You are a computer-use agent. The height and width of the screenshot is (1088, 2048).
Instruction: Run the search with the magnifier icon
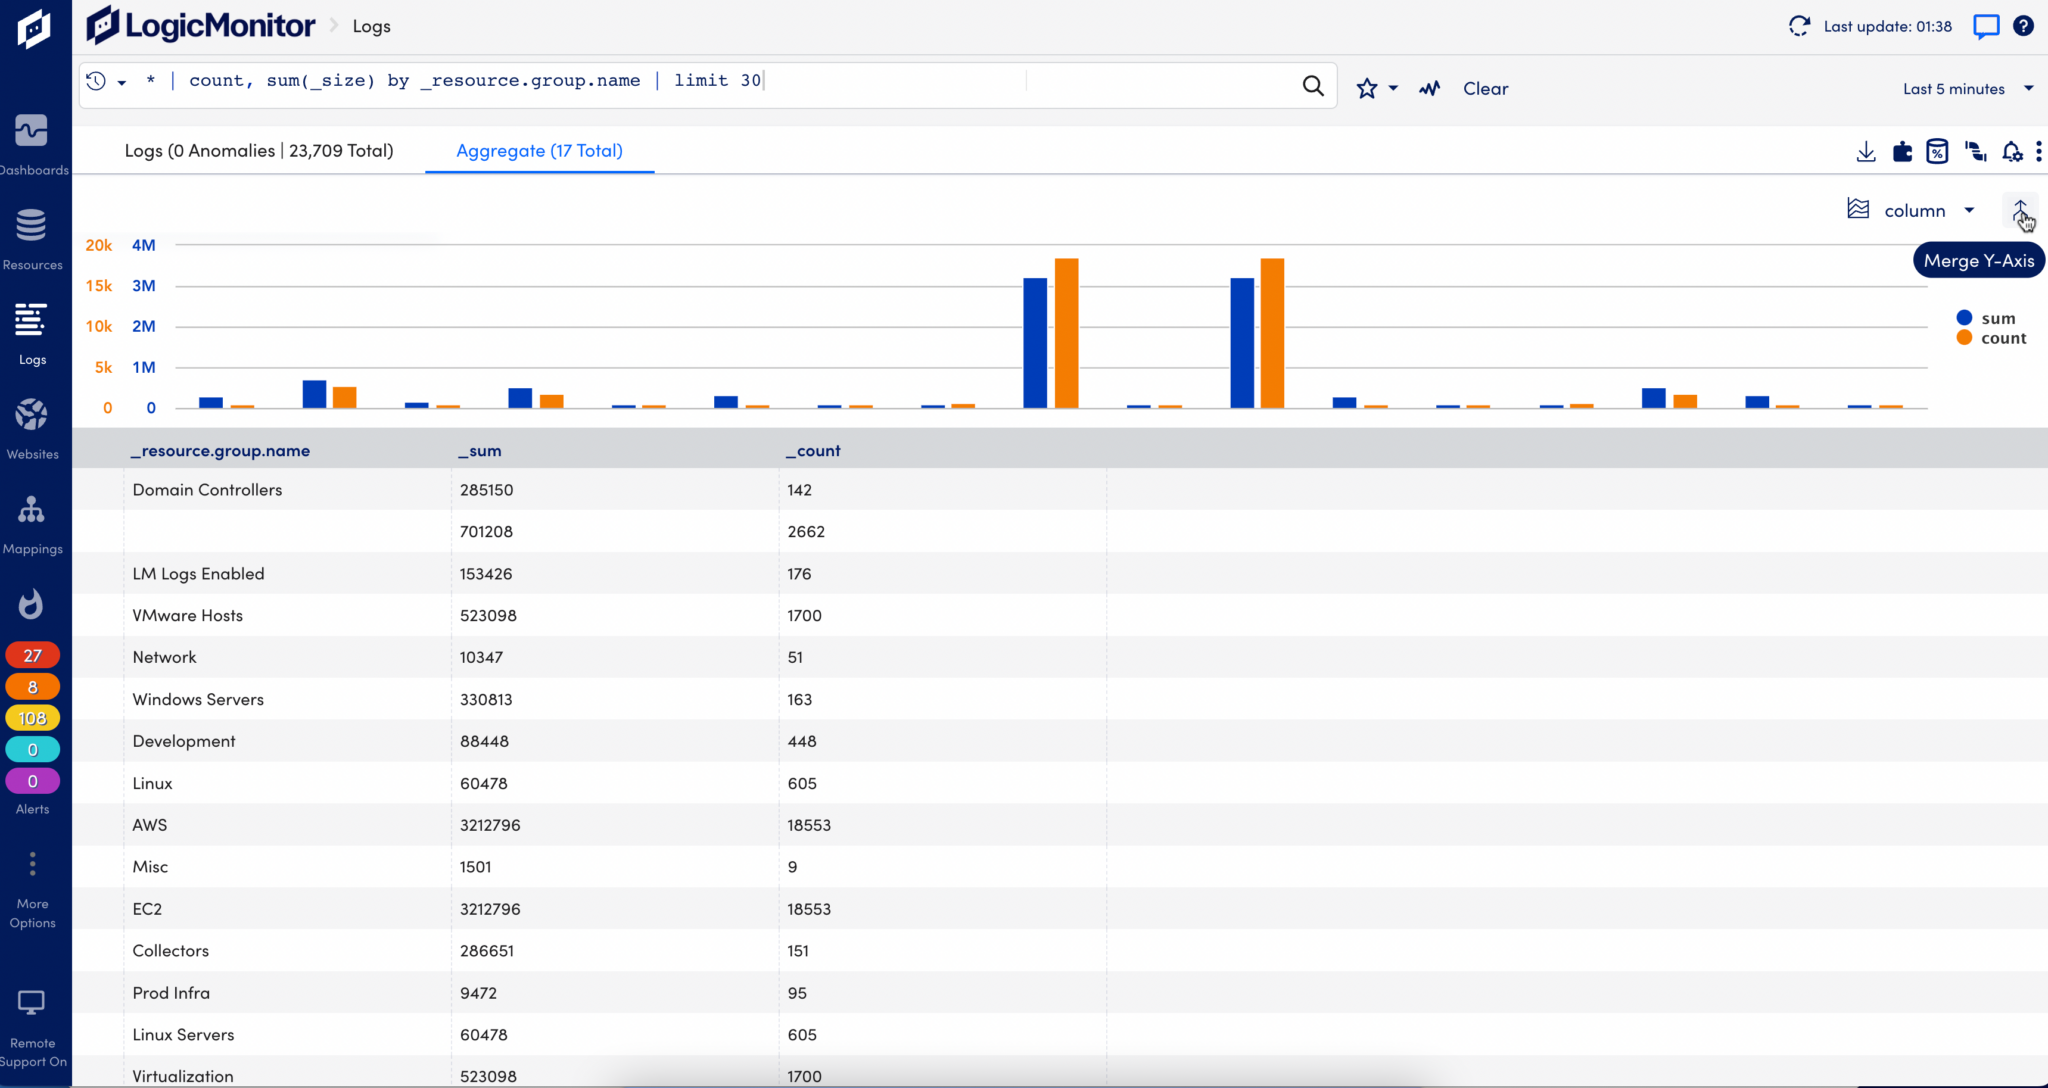[1312, 85]
